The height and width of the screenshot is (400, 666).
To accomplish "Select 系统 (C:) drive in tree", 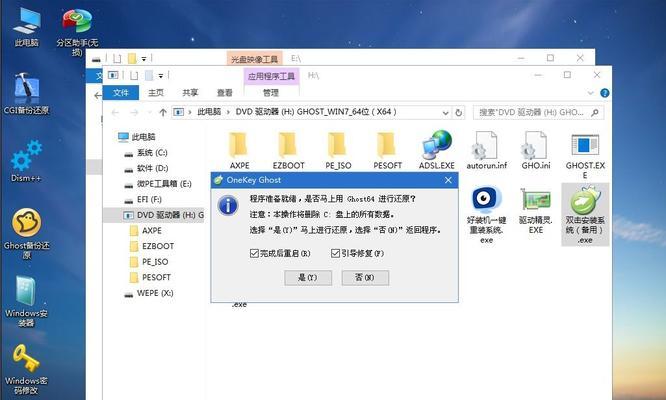I will click(x=146, y=152).
